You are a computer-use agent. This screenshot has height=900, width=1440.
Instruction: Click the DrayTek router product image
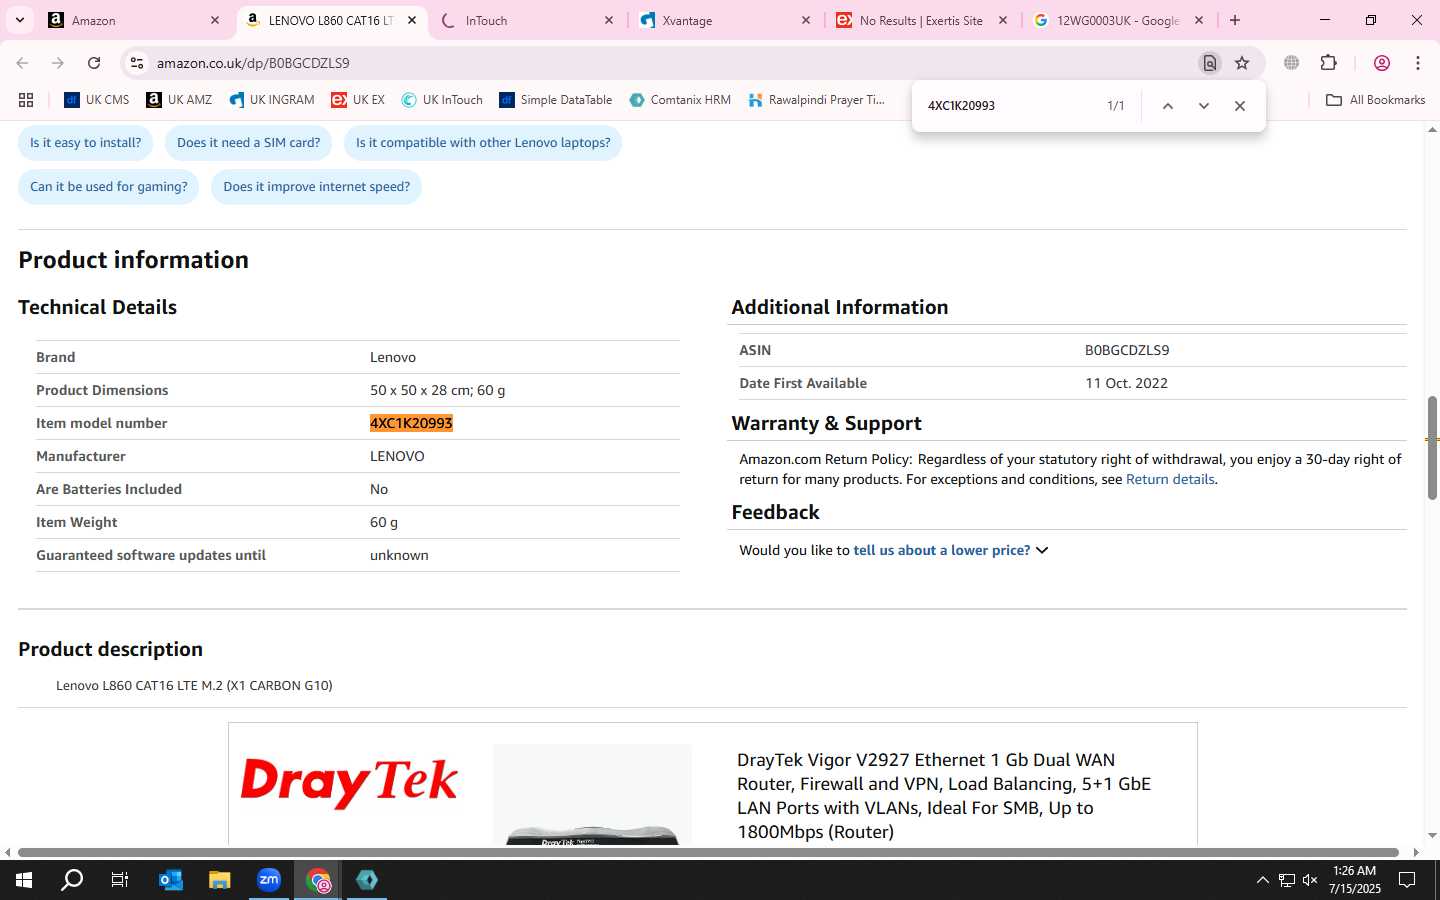(x=592, y=795)
